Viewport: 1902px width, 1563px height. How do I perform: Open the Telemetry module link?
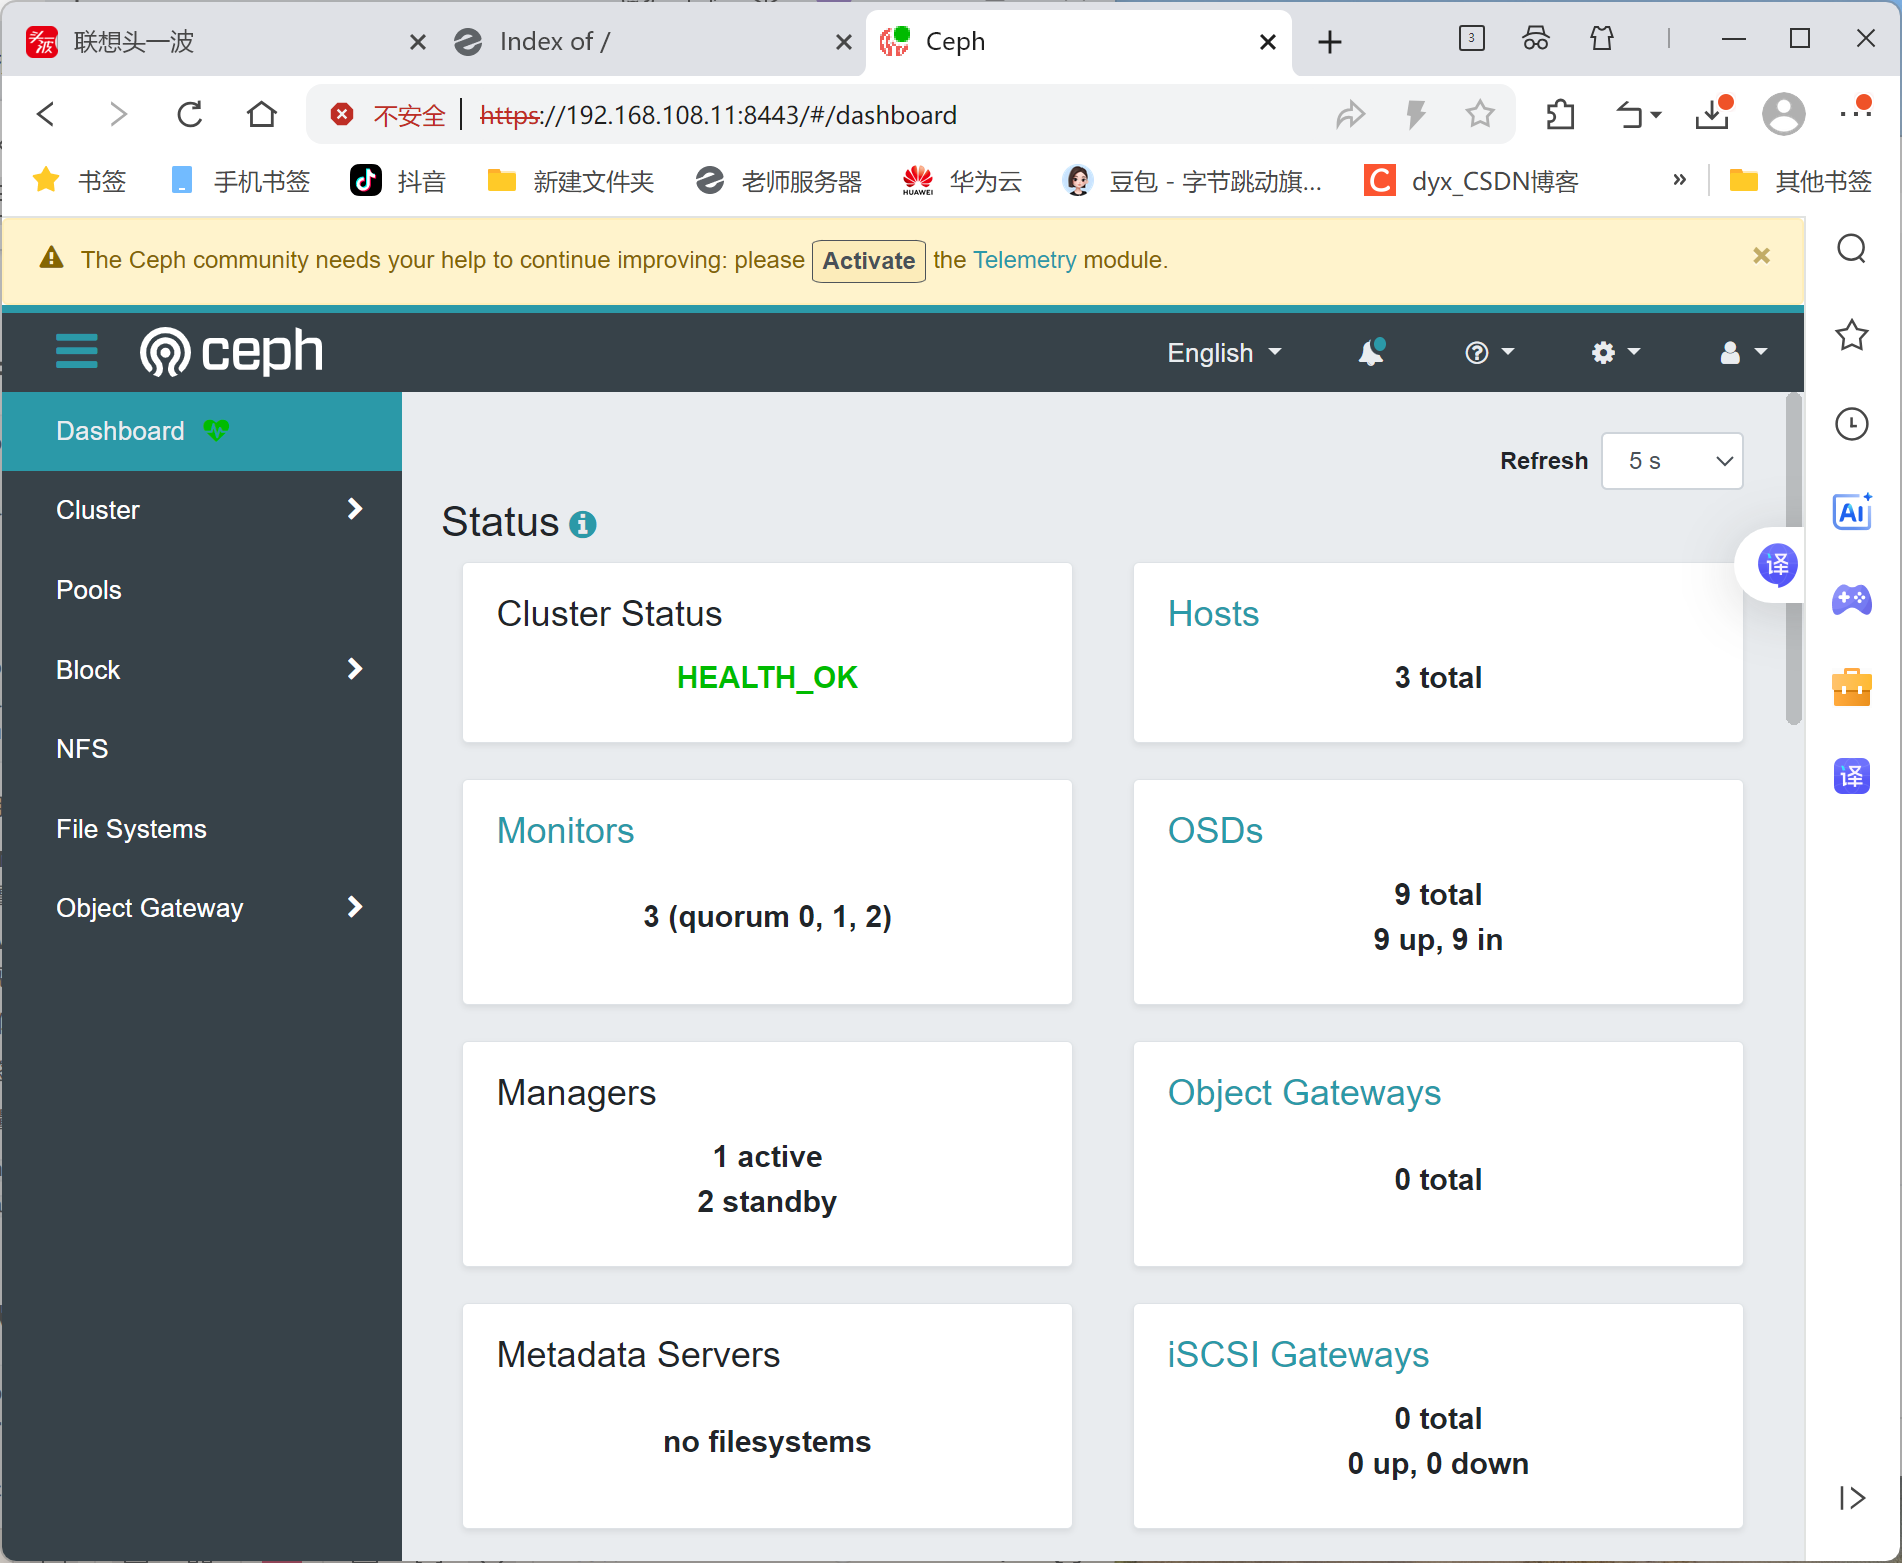[x=1024, y=260]
